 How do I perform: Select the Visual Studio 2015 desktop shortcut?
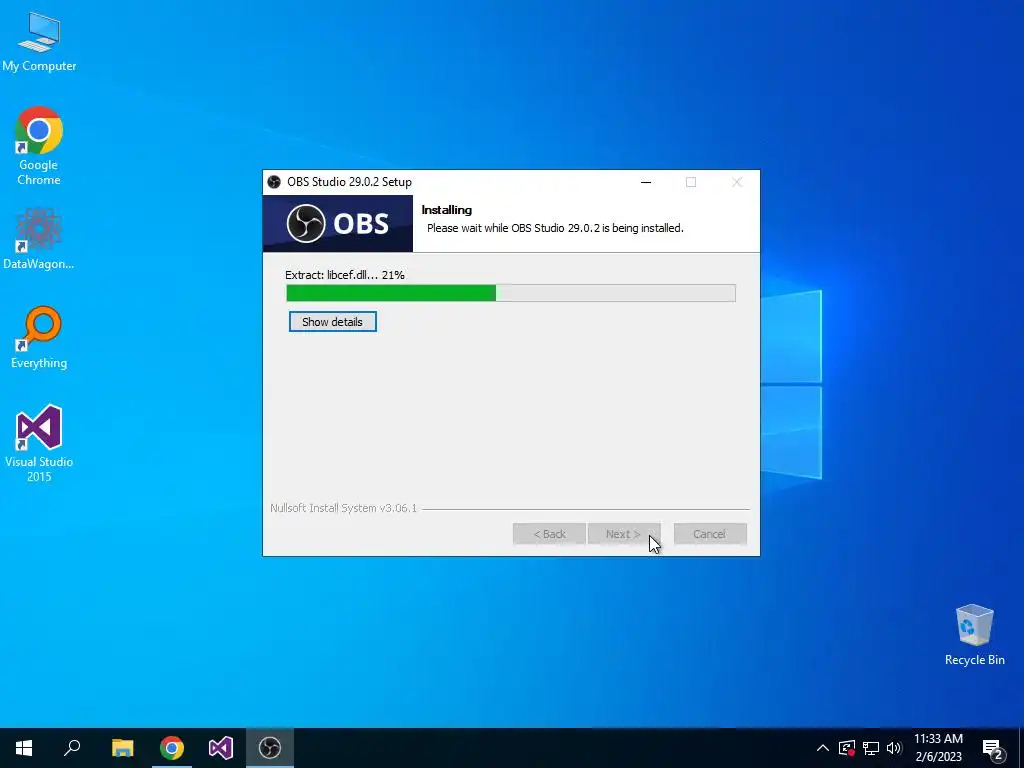tap(39, 443)
